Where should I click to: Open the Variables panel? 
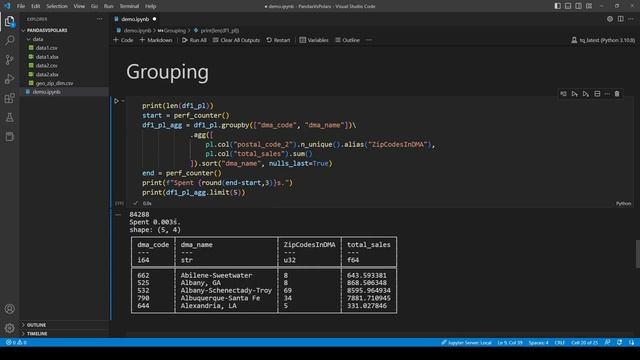pyautogui.click(x=314, y=40)
